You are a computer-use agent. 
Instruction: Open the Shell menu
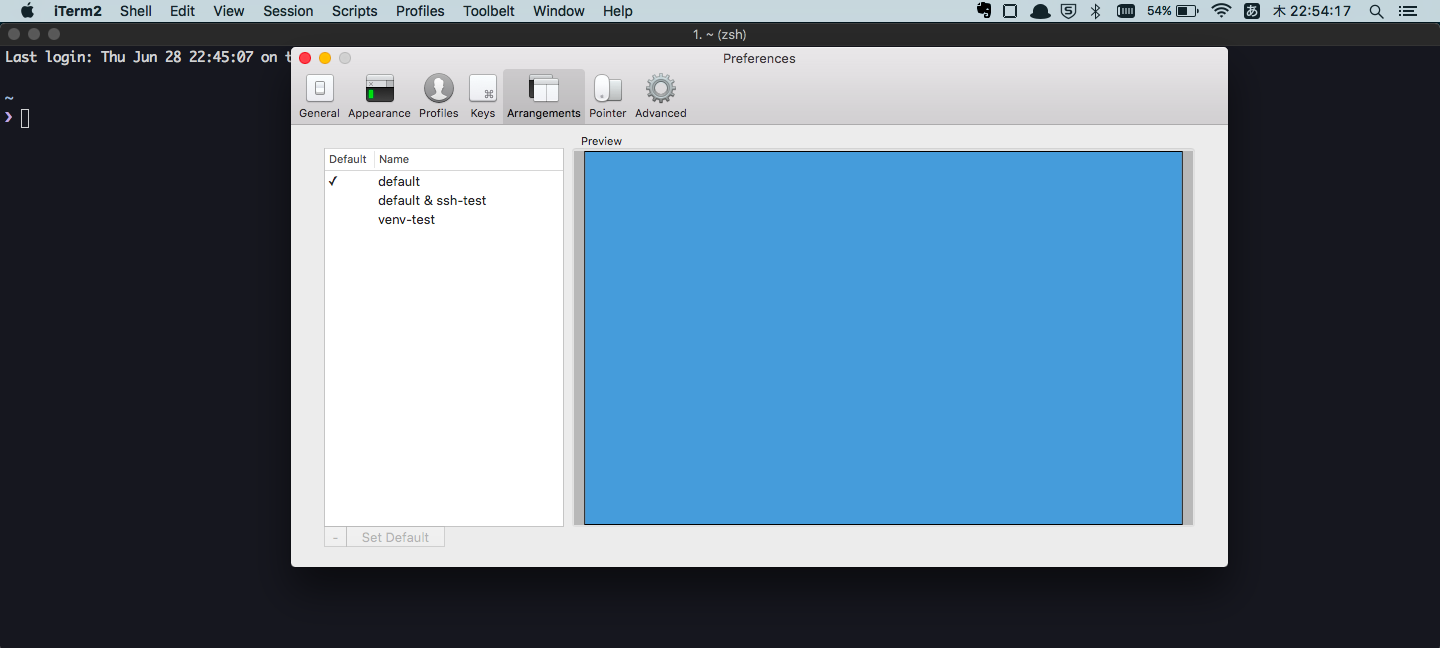(x=136, y=11)
